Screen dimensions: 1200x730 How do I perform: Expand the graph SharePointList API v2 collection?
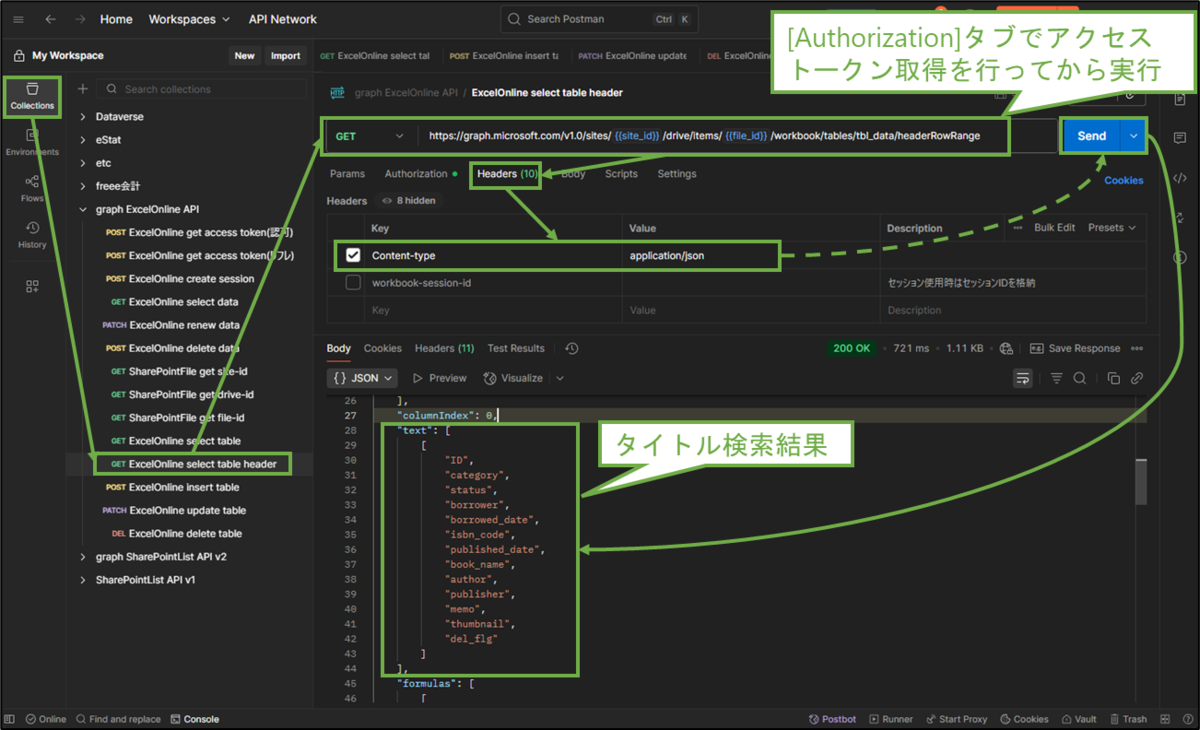(x=83, y=557)
